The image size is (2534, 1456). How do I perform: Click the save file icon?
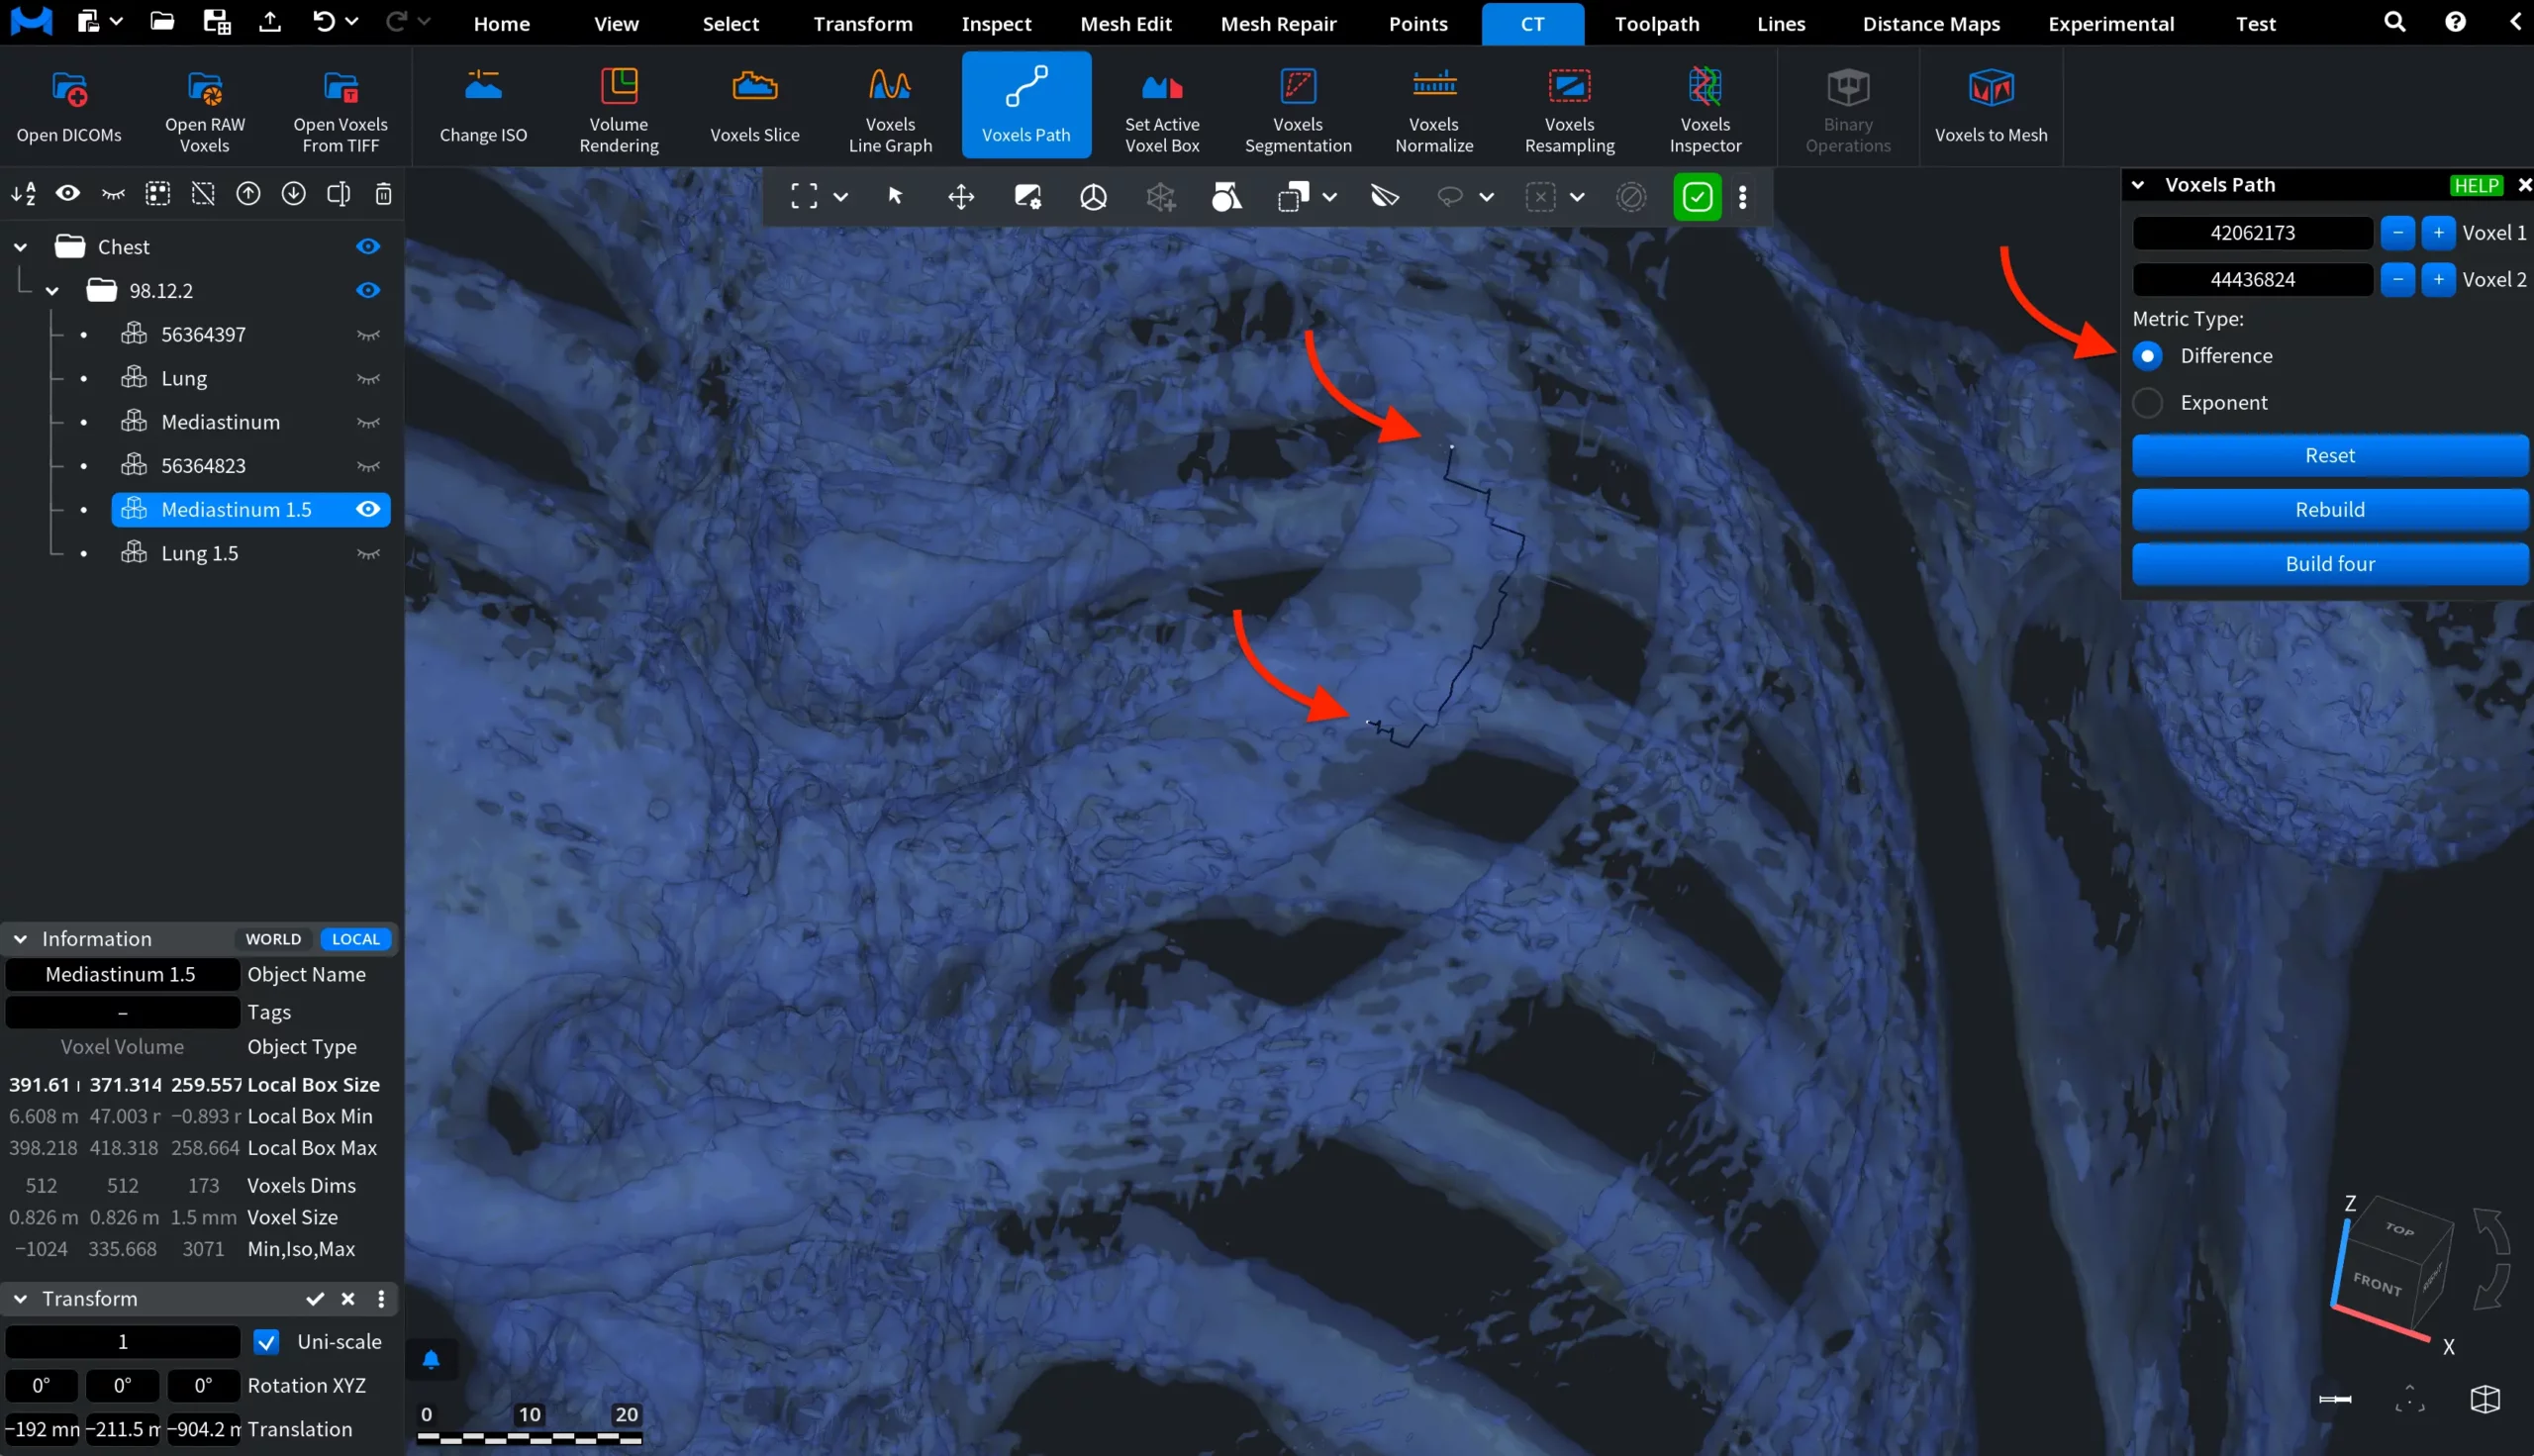tap(216, 22)
